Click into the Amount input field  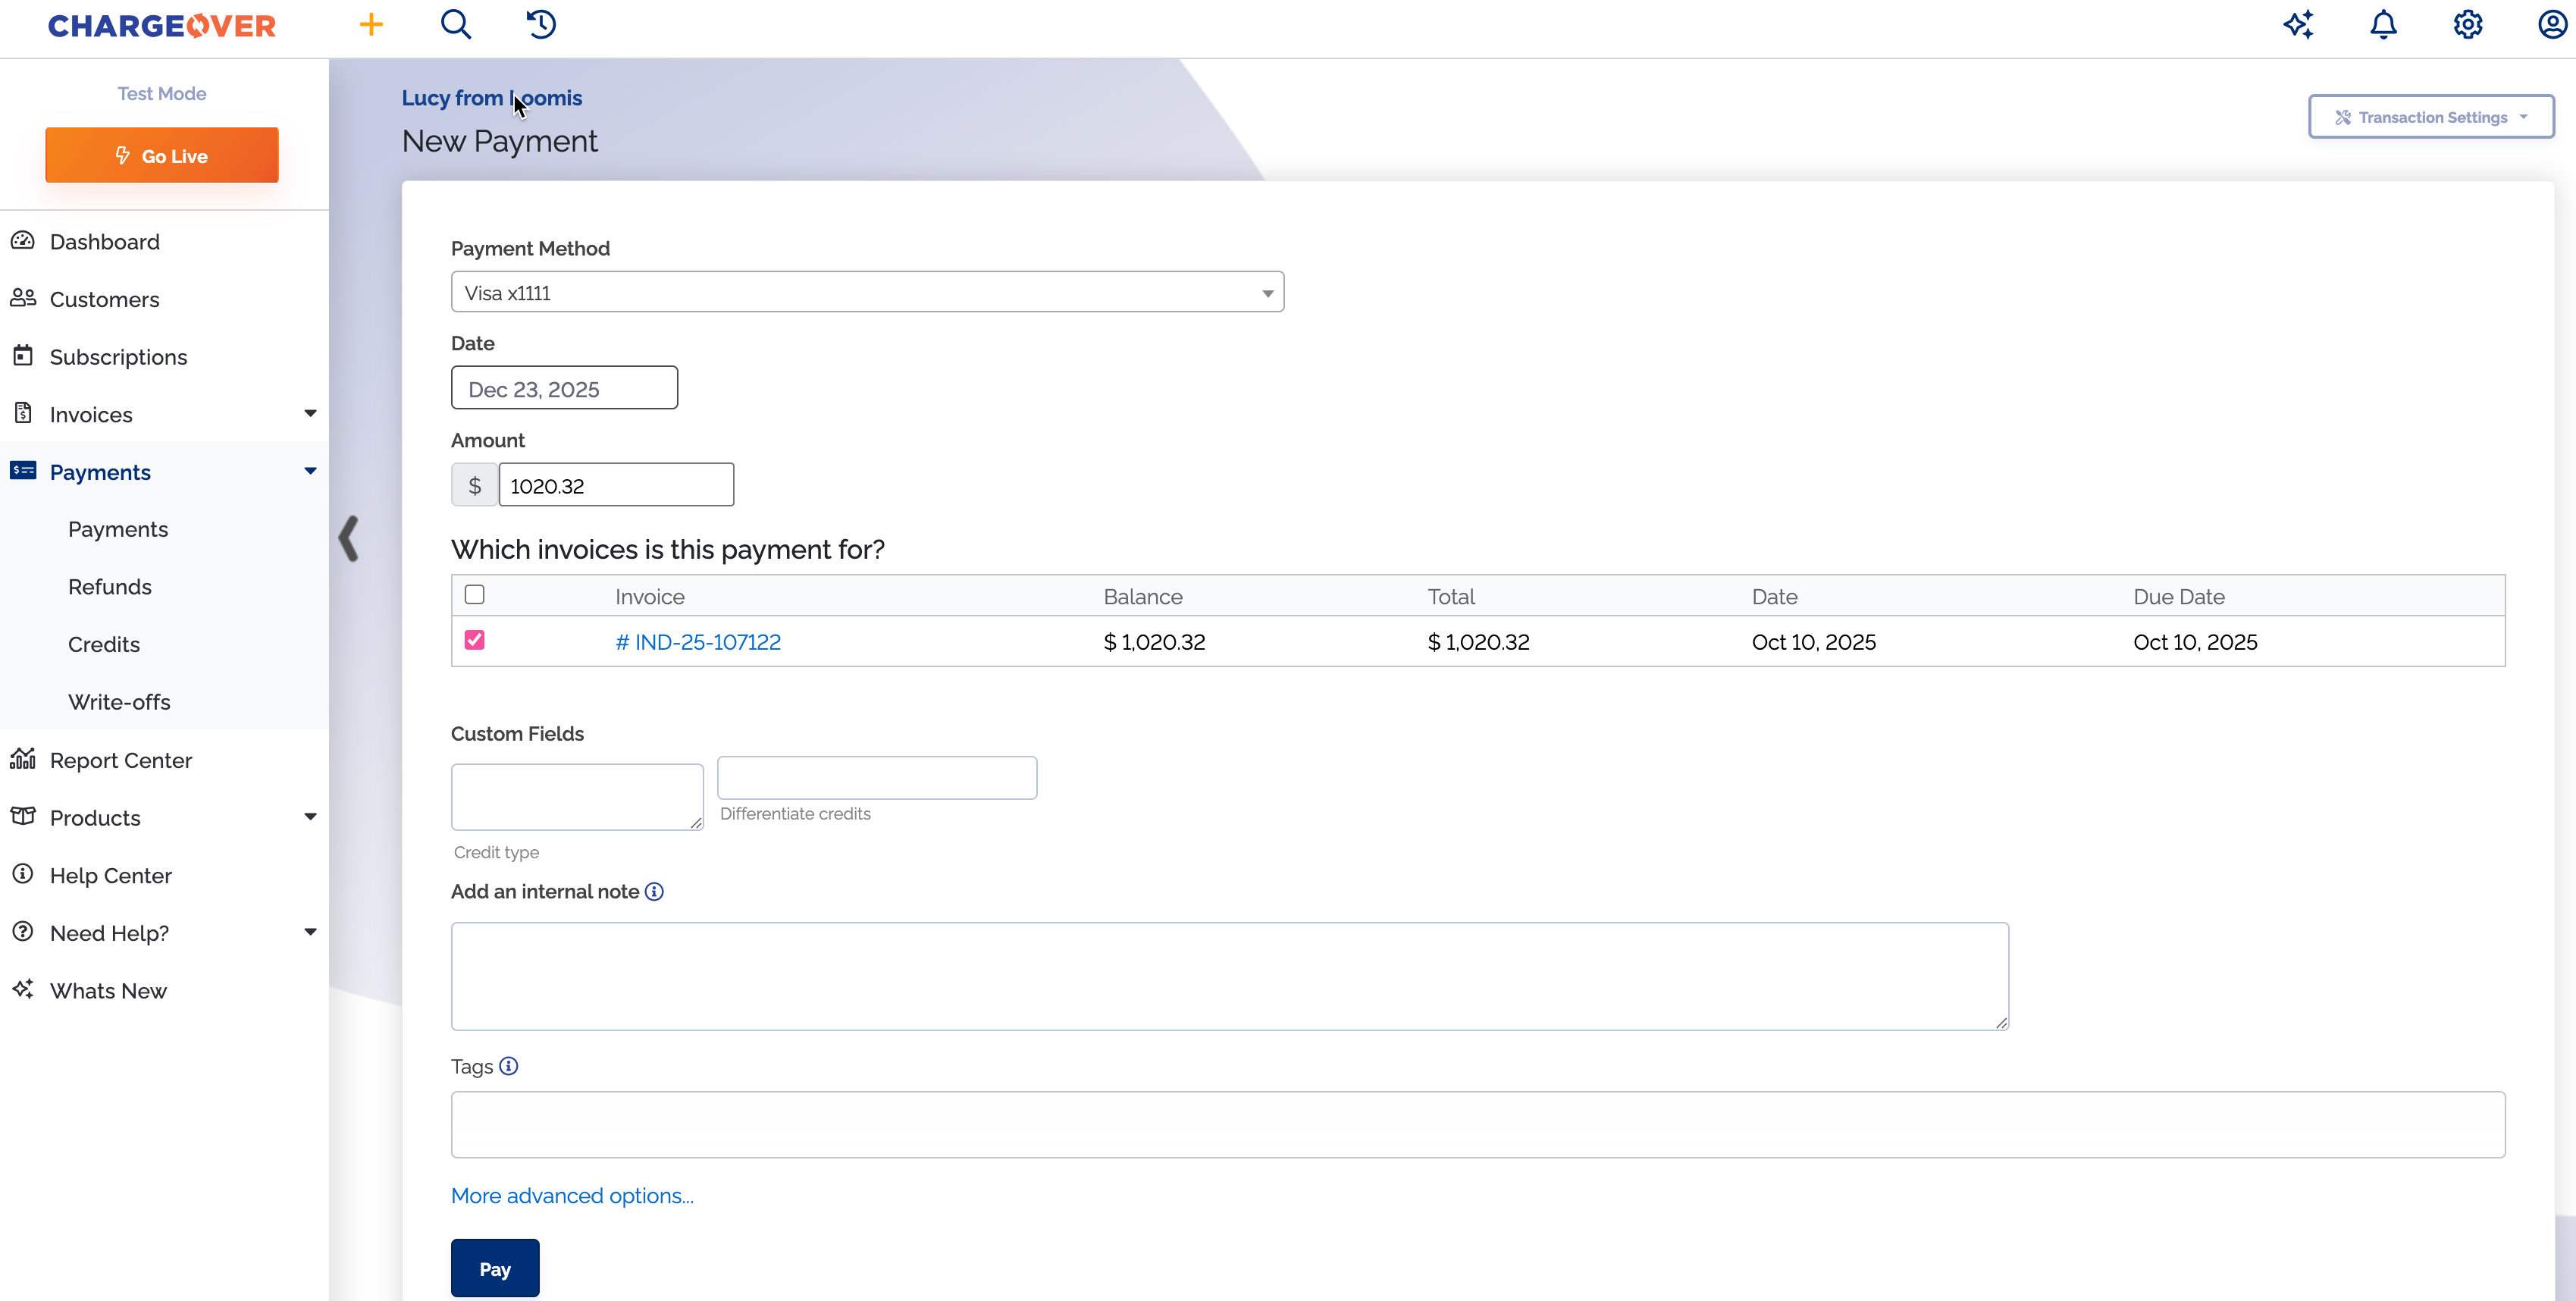[x=616, y=485]
